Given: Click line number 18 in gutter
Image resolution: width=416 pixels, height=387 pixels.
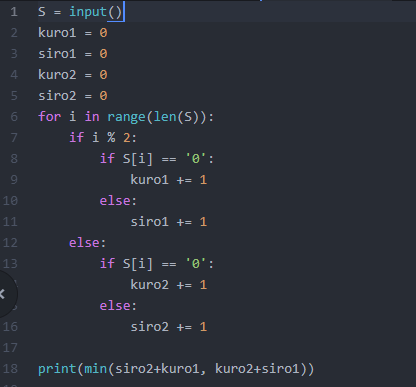Looking at the screenshot, I should 10,369.
